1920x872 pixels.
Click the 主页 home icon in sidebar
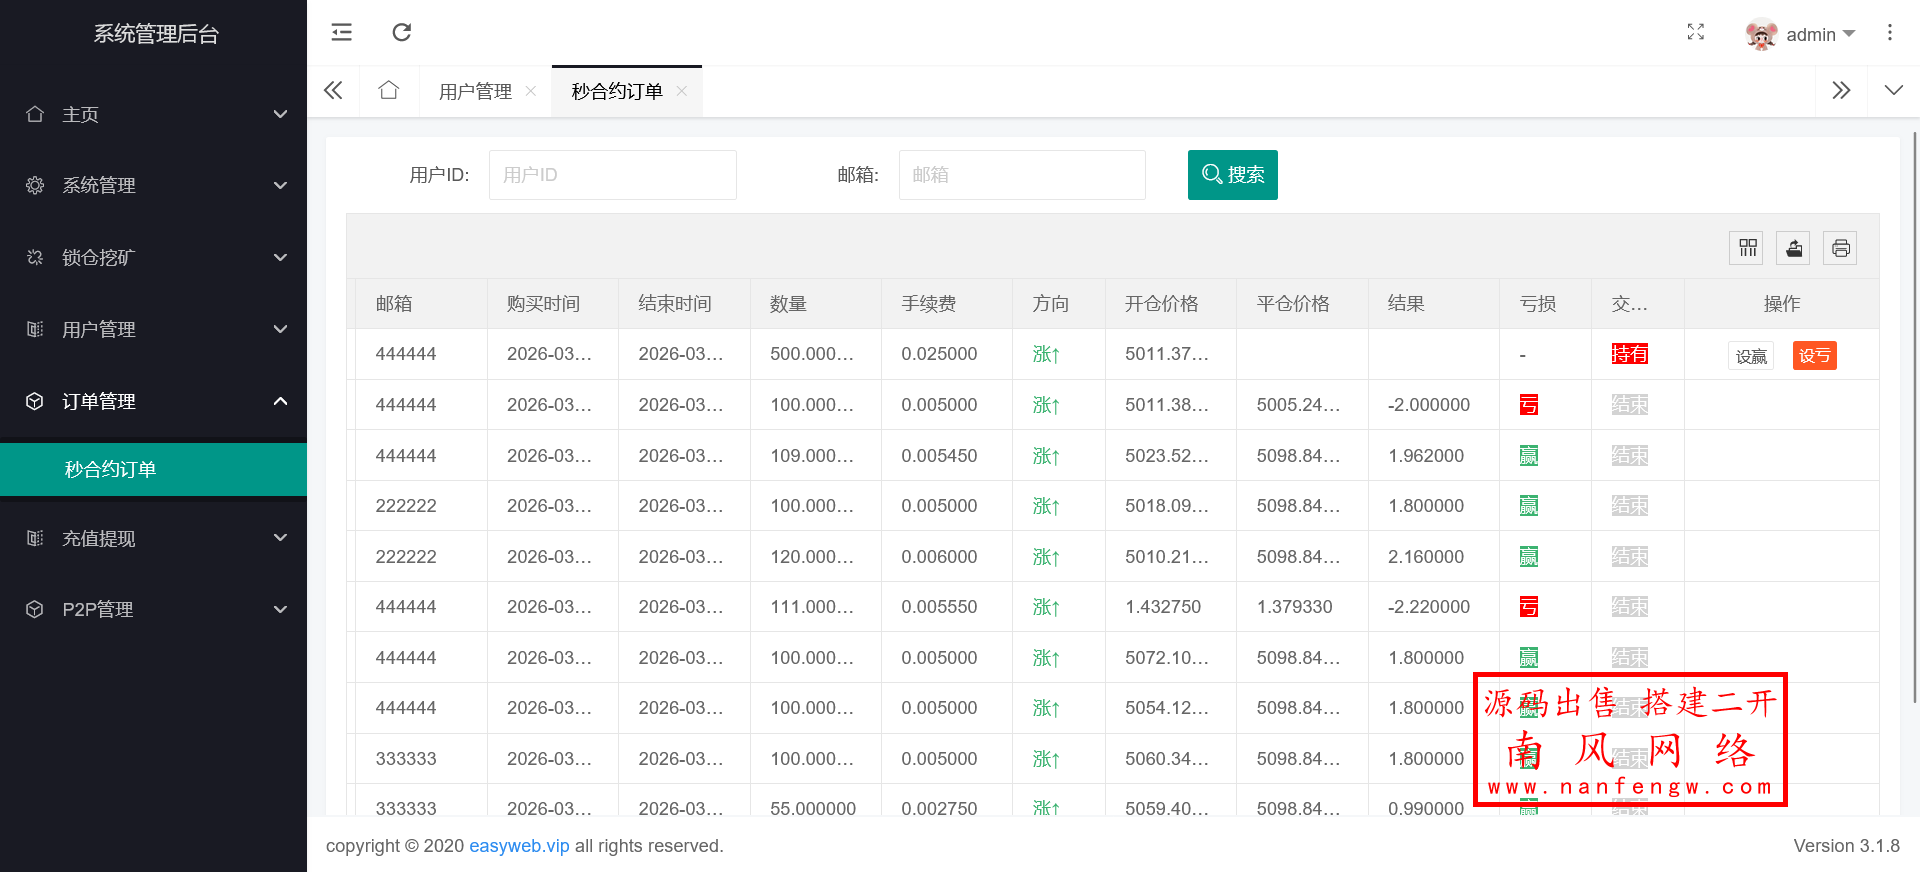pyautogui.click(x=35, y=114)
